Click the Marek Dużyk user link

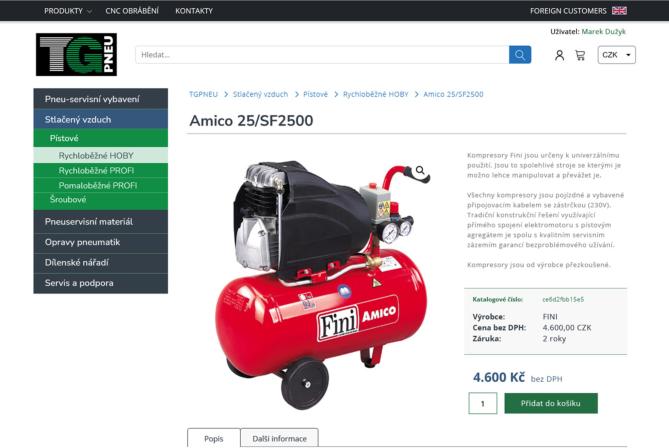click(x=603, y=32)
